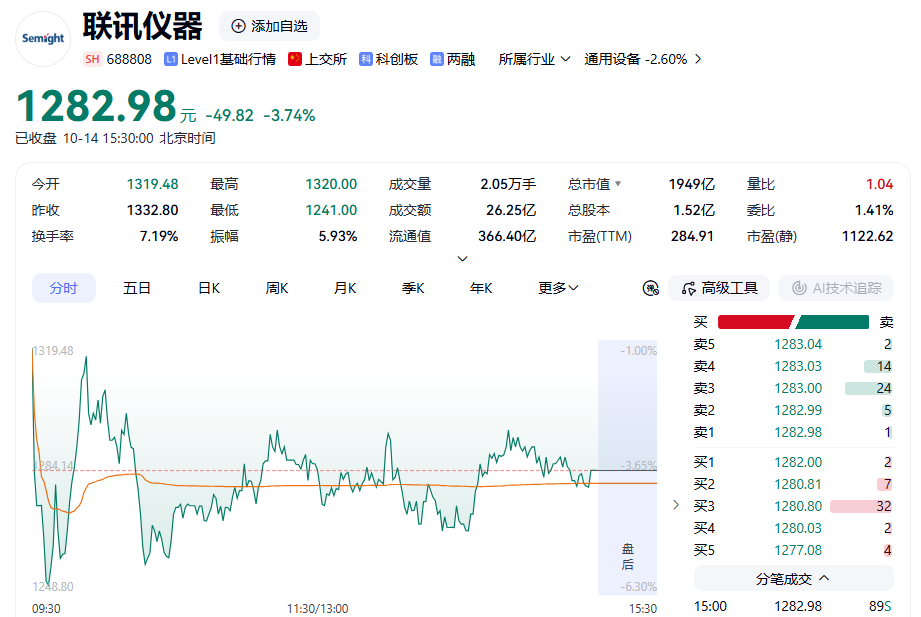Click the 15:00 trade record row
921x617 pixels.
[794, 606]
